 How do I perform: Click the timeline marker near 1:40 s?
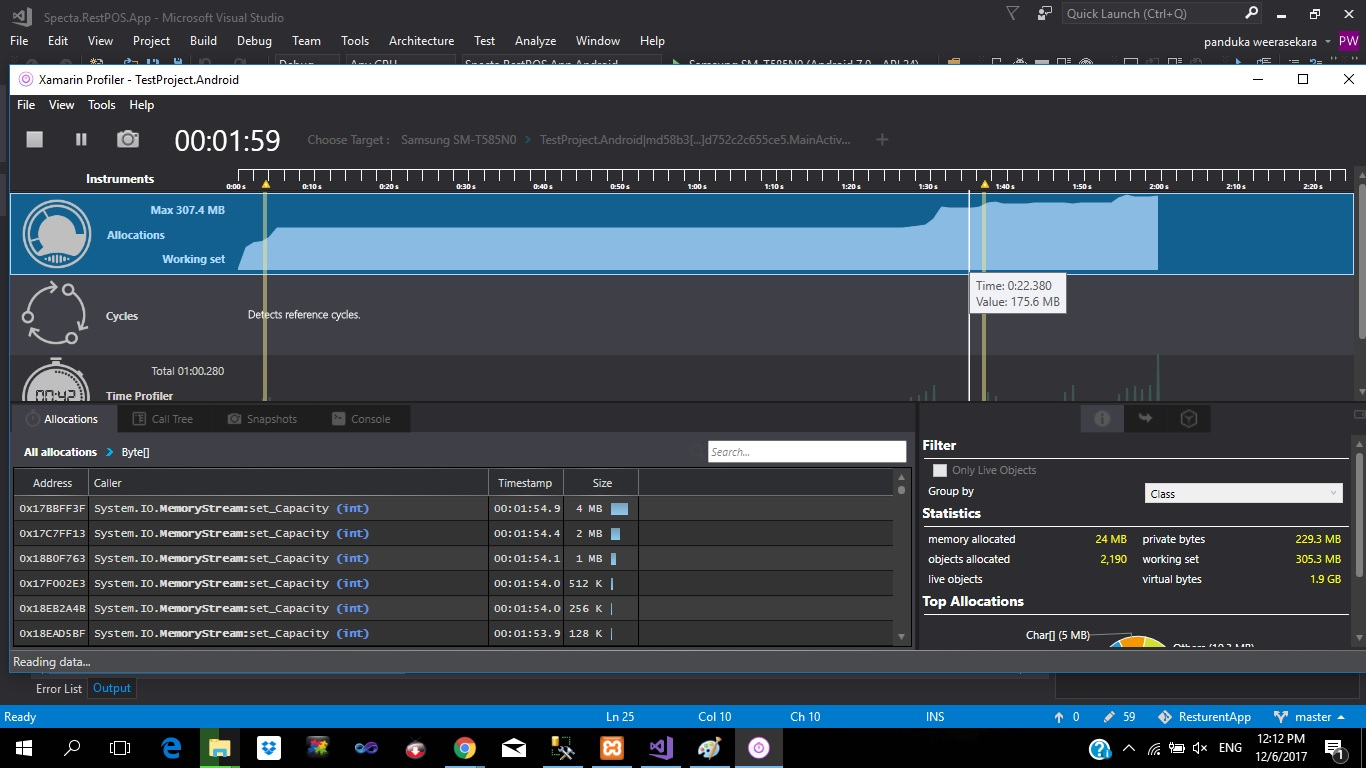(x=985, y=185)
